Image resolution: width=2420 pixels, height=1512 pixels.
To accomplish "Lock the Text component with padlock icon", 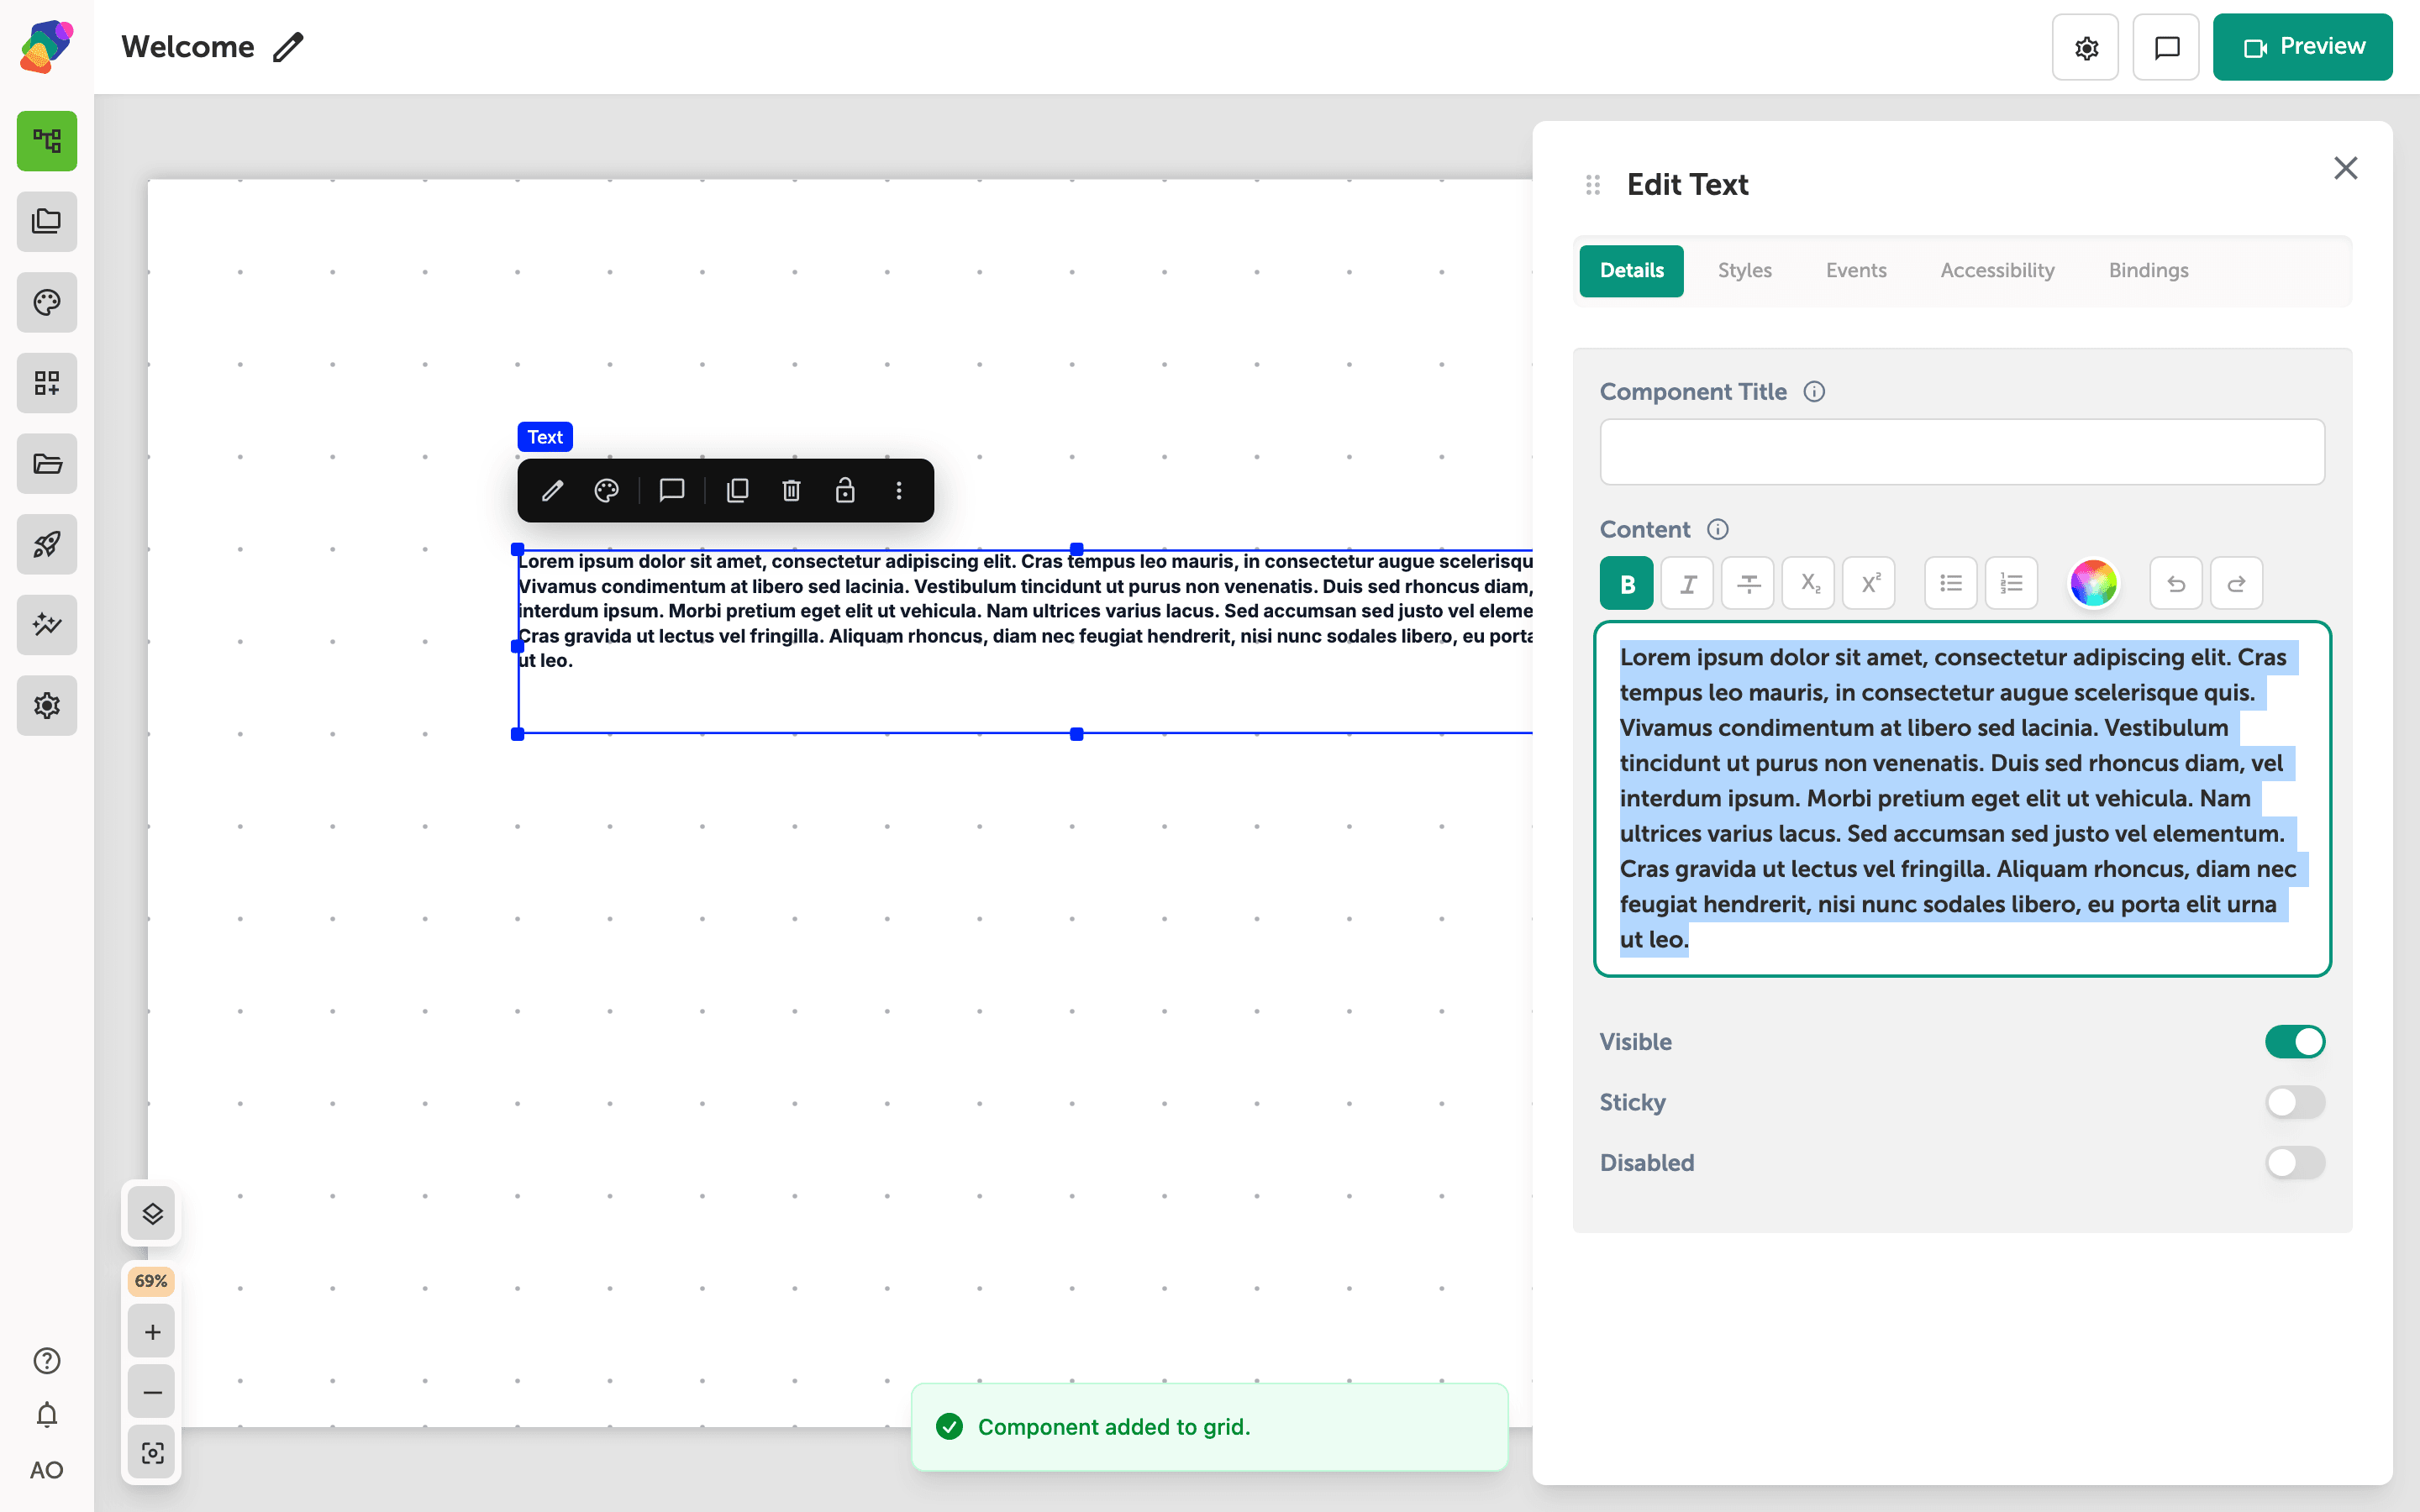I will [845, 490].
